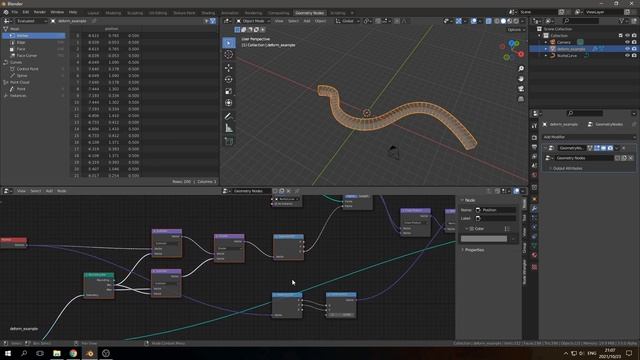Open the Window menu
The height and width of the screenshot is (360, 640).
click(x=57, y=12)
